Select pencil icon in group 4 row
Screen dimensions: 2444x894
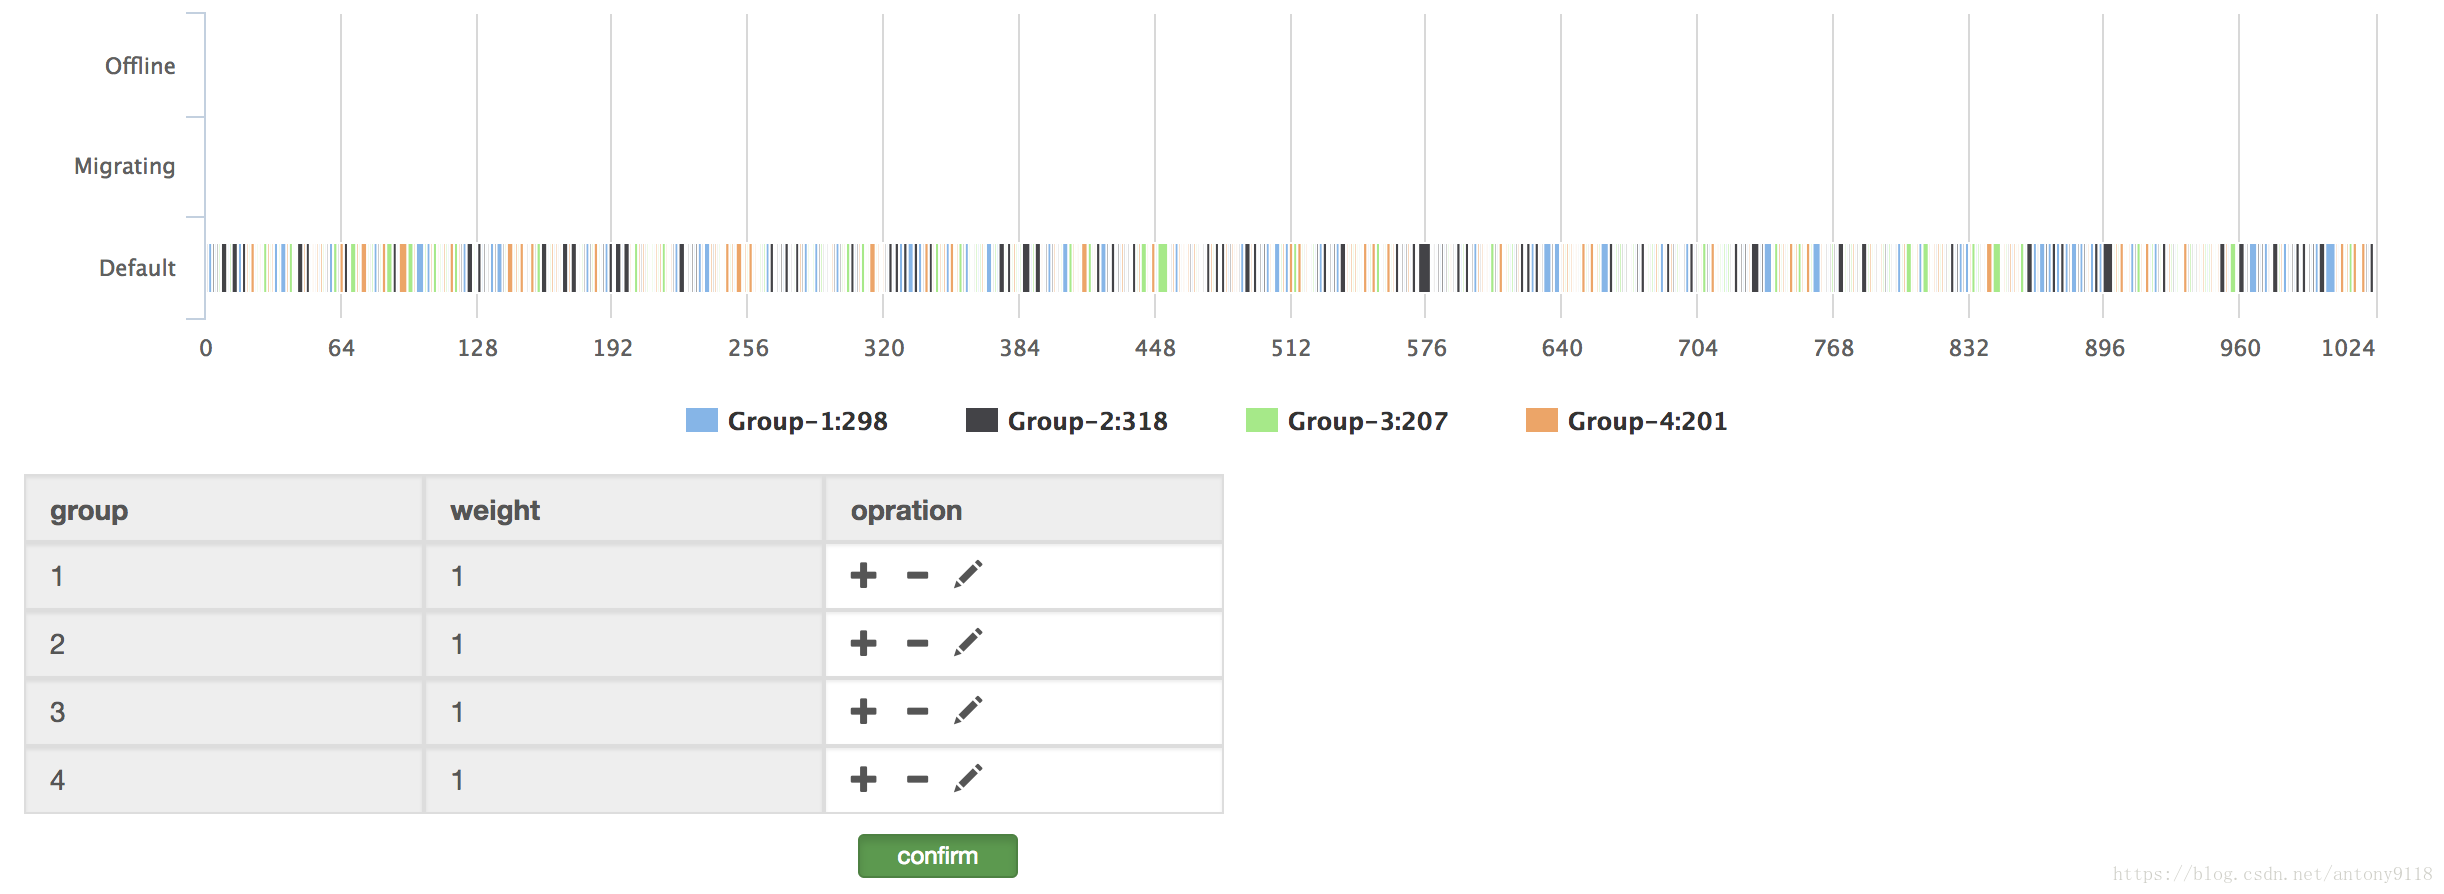[968, 778]
